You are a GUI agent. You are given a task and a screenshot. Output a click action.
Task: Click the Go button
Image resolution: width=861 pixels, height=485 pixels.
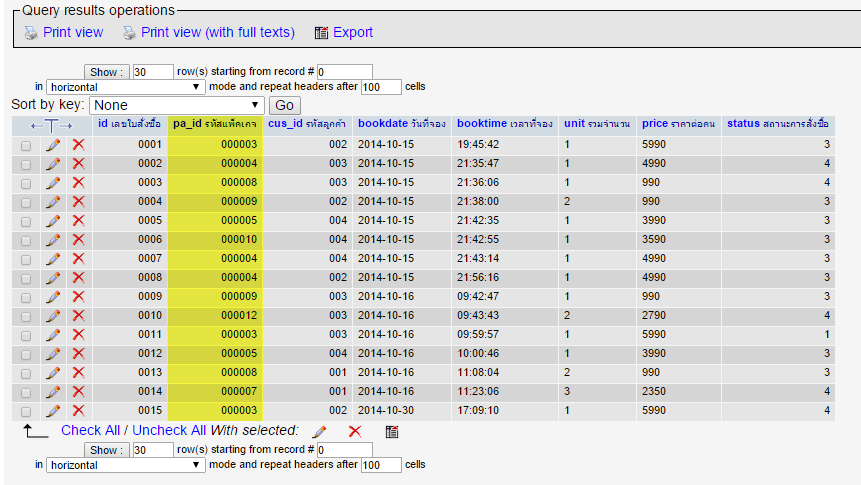click(x=284, y=105)
